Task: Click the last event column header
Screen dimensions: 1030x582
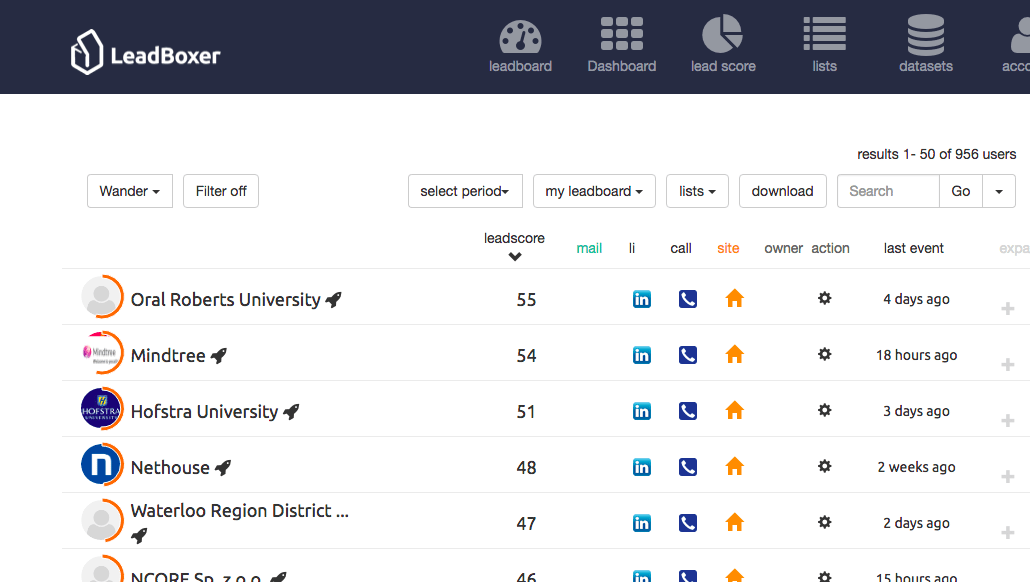Action: click(913, 248)
